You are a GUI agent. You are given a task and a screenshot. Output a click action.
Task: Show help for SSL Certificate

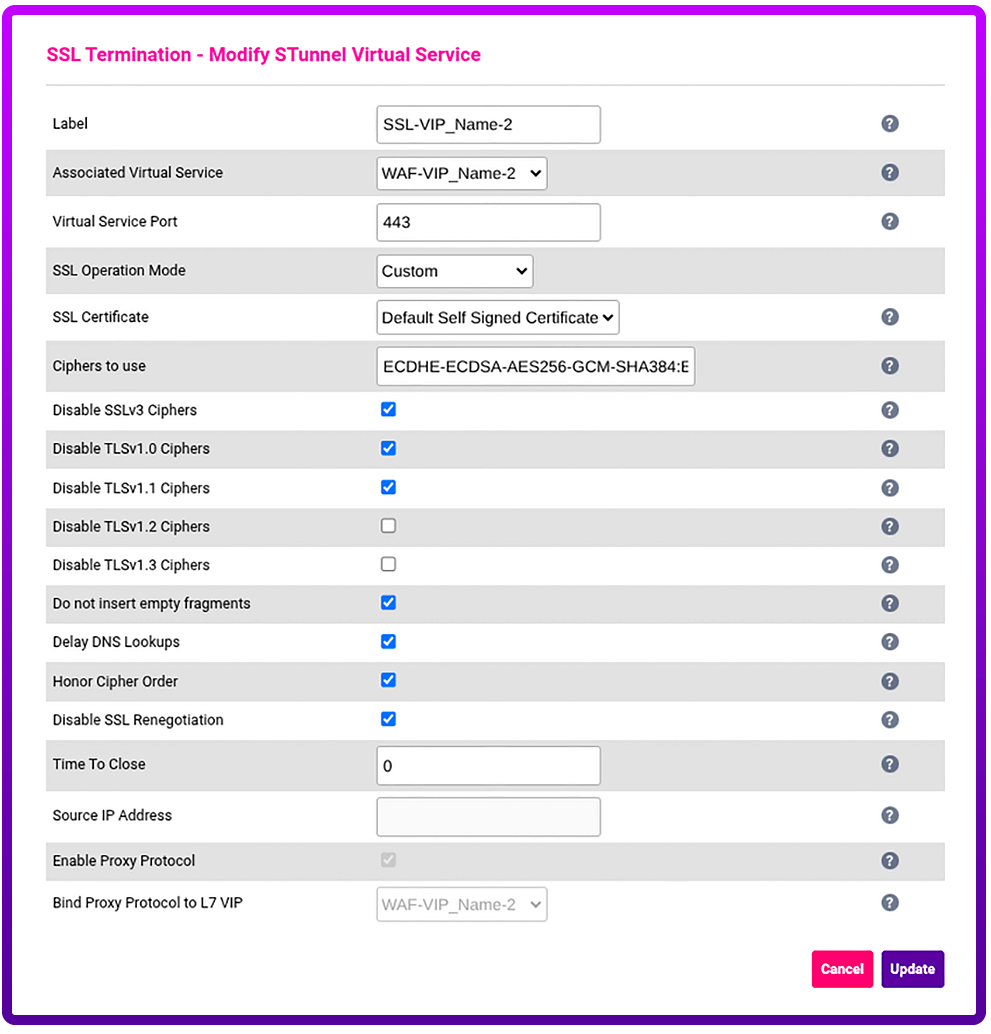click(x=889, y=317)
